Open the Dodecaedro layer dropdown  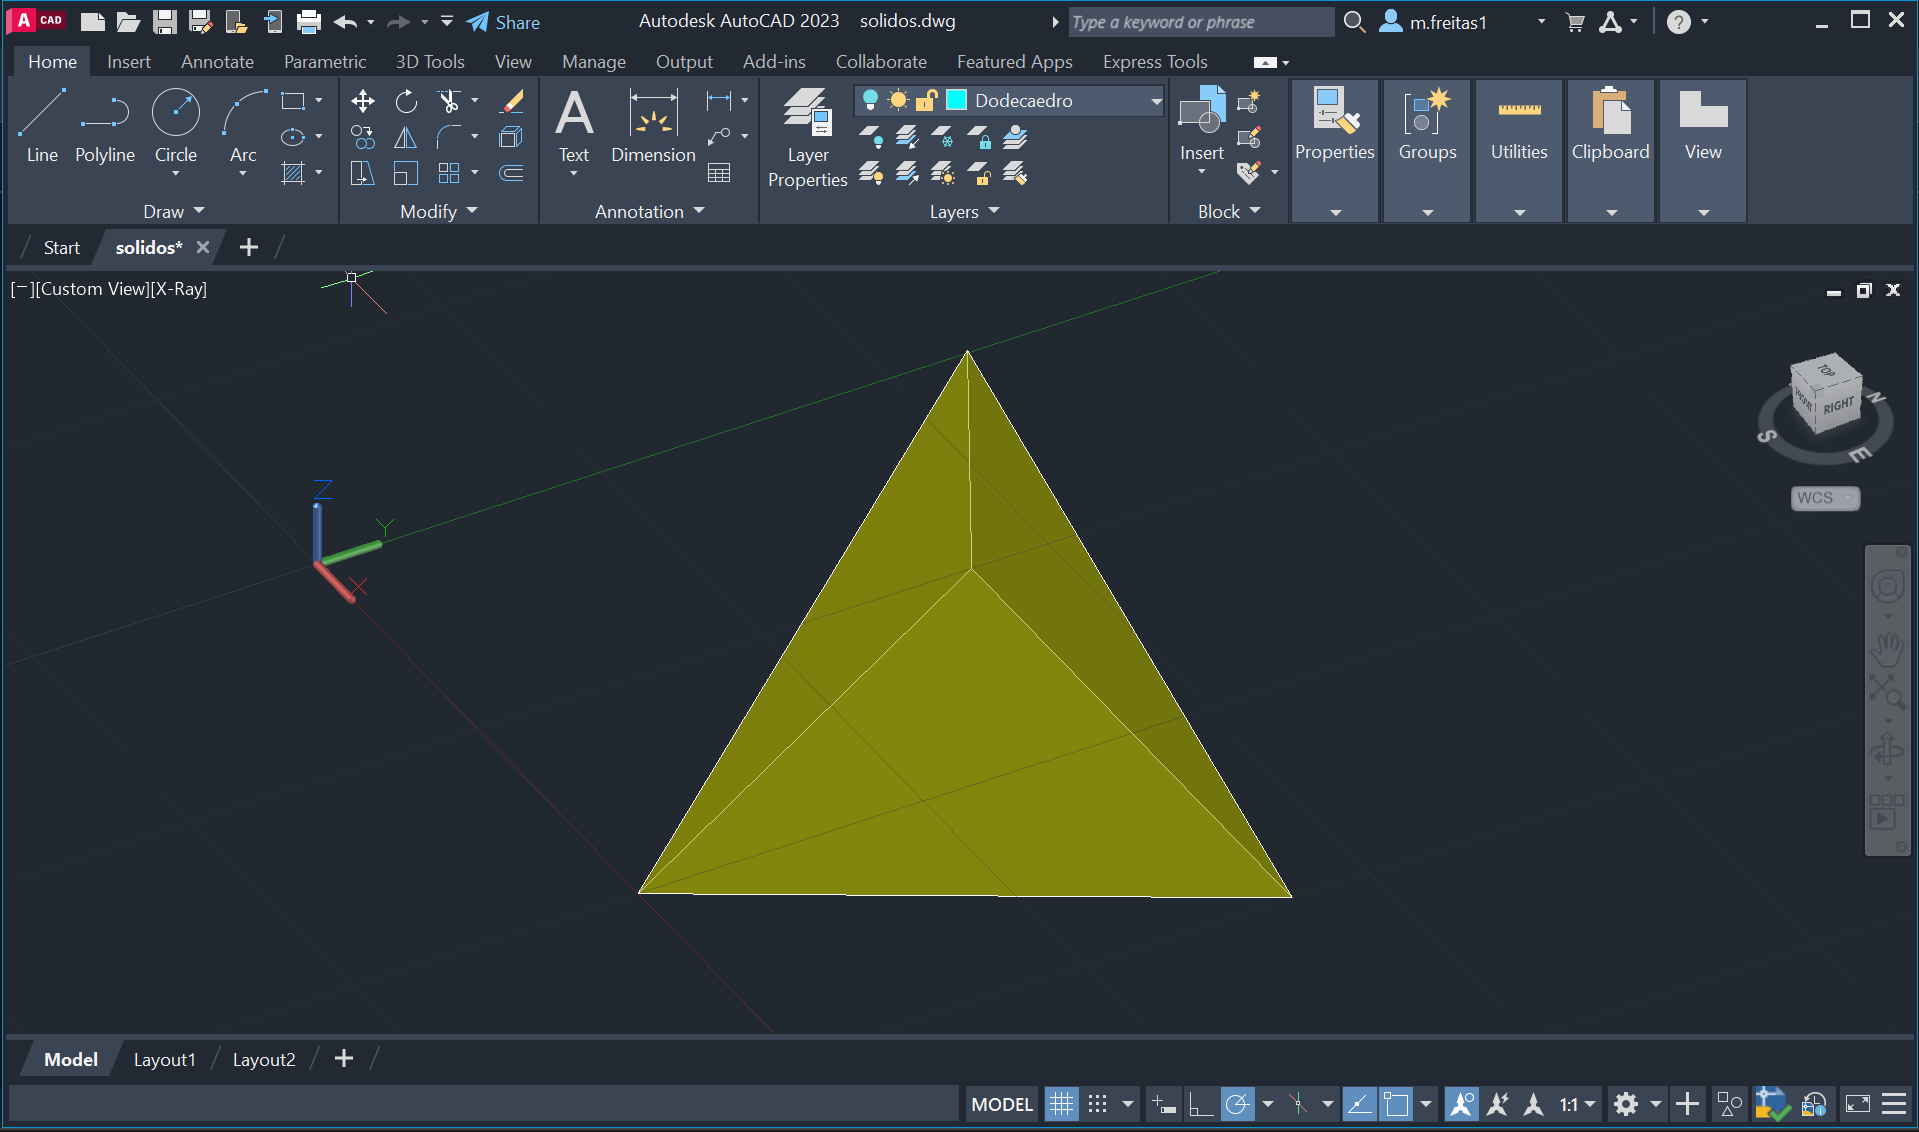pos(1156,100)
